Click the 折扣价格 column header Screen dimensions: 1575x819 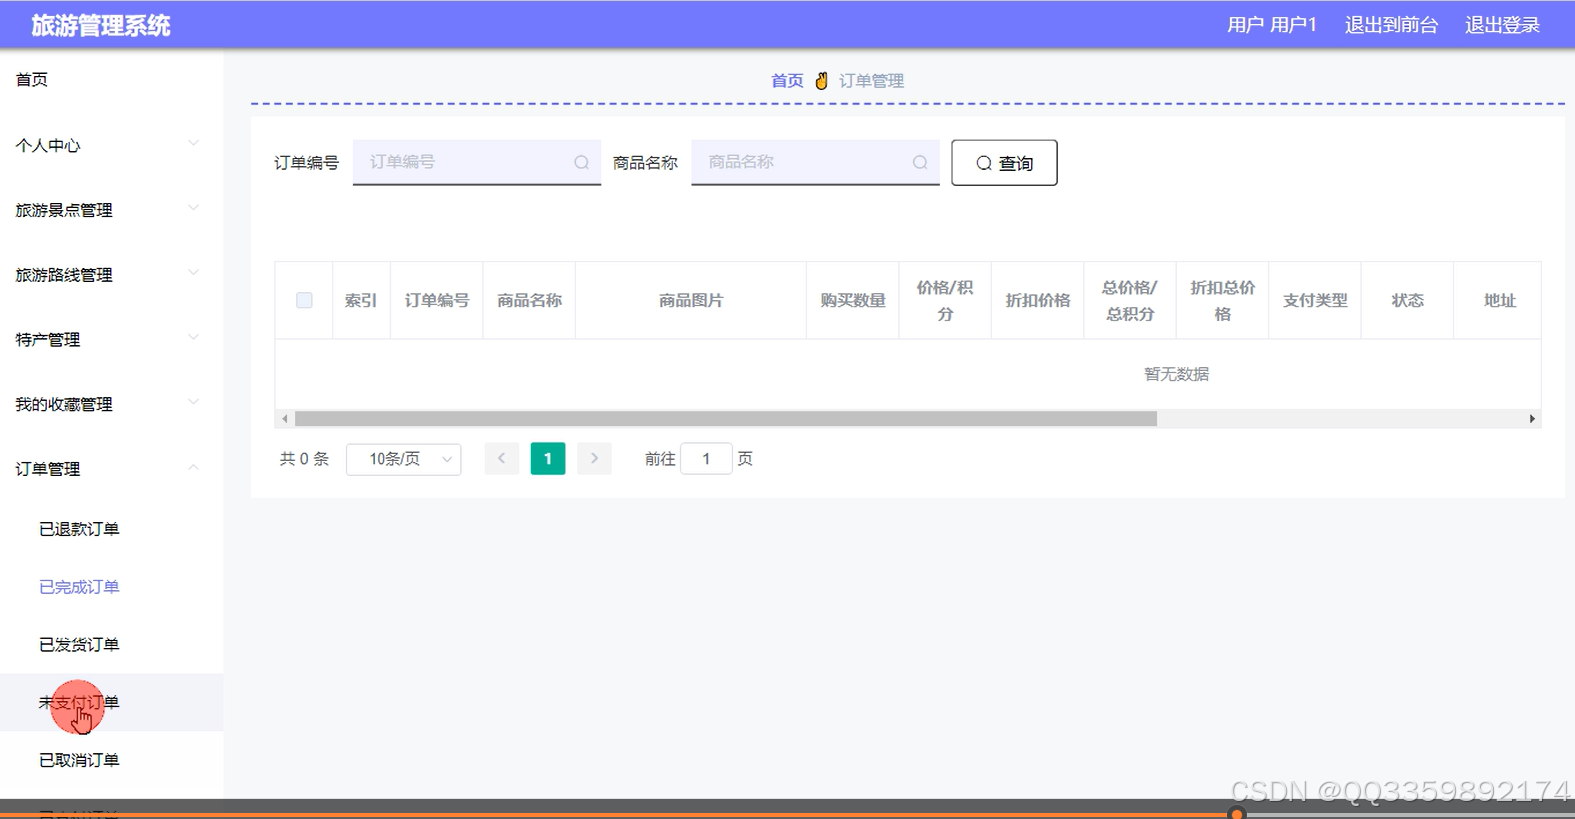(x=1038, y=300)
